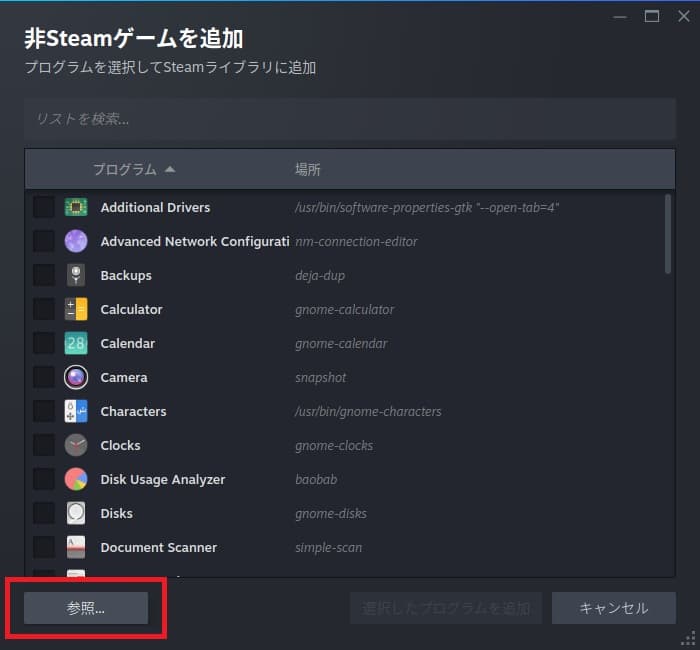Click the キャンセル button
The image size is (700, 650).
(614, 608)
